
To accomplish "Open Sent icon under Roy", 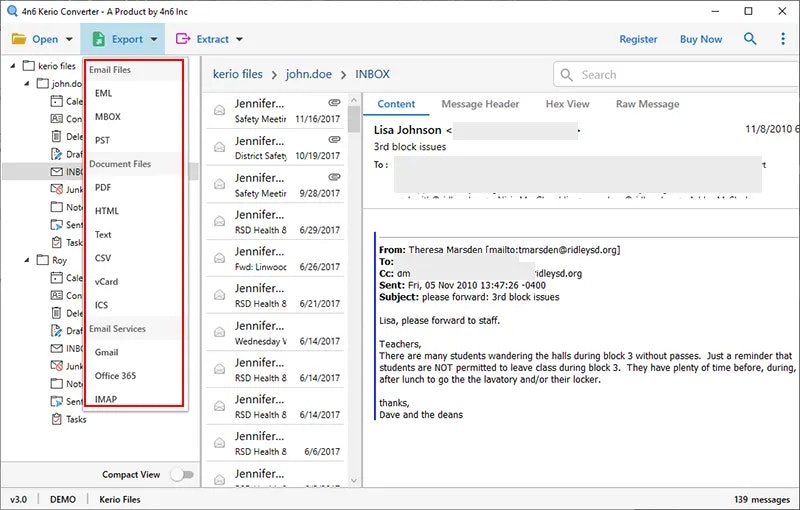I will [56, 401].
